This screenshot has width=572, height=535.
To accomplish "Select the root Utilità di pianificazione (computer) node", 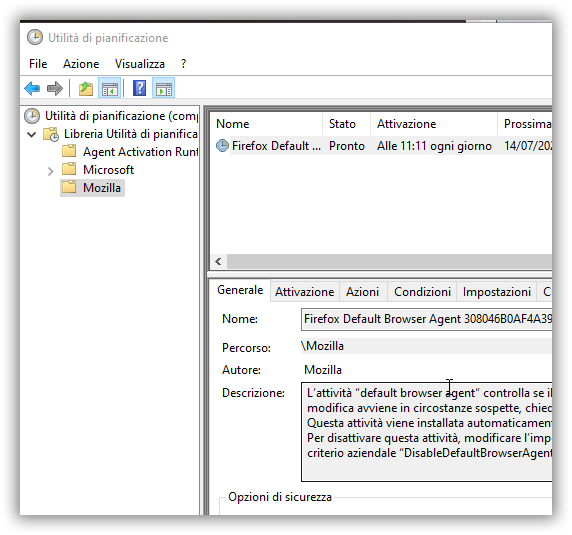I will [121, 116].
